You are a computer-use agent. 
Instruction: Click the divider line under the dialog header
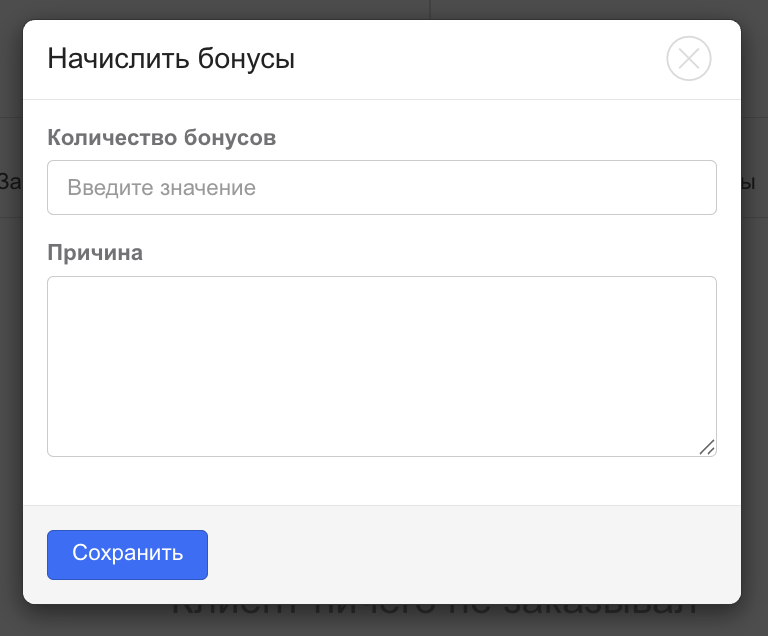[381, 100]
